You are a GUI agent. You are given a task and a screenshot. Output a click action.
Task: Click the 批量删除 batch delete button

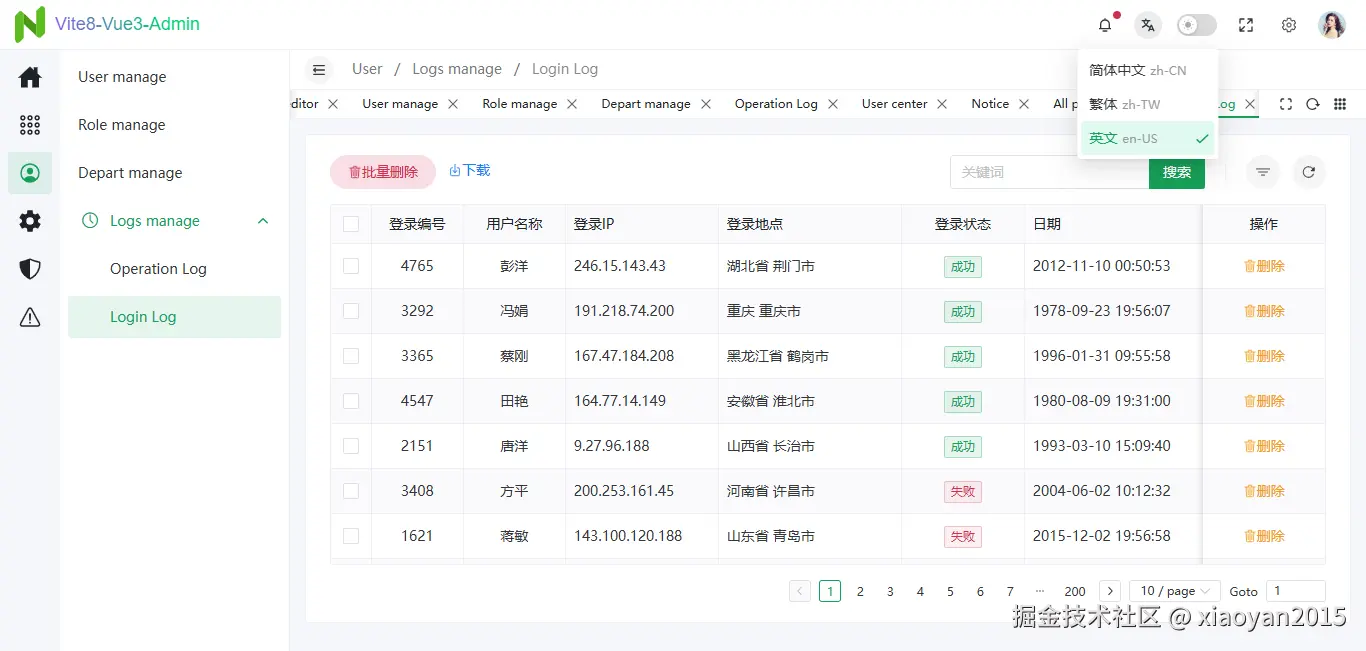click(x=383, y=172)
